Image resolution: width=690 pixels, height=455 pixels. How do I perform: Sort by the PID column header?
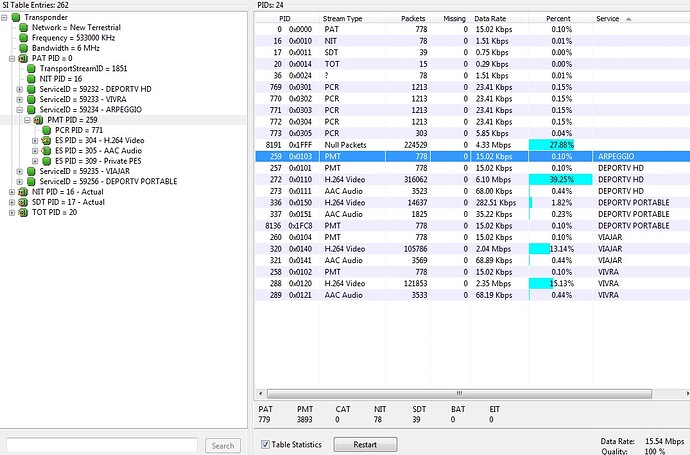pos(287,18)
